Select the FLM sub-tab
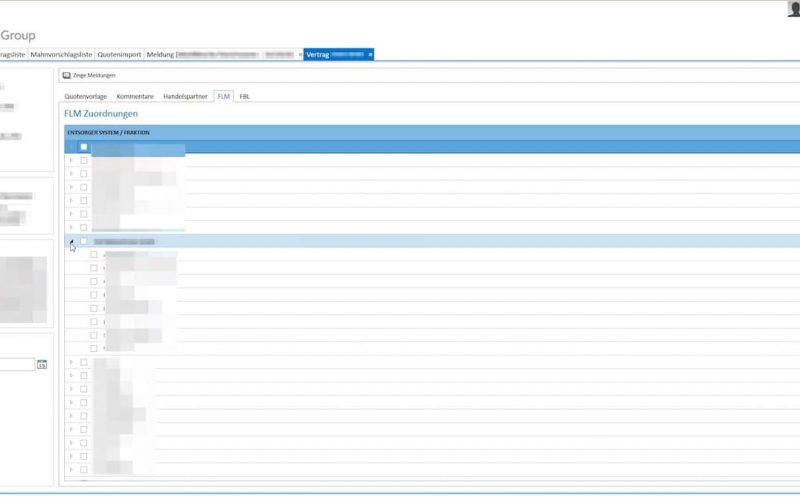 (223, 96)
